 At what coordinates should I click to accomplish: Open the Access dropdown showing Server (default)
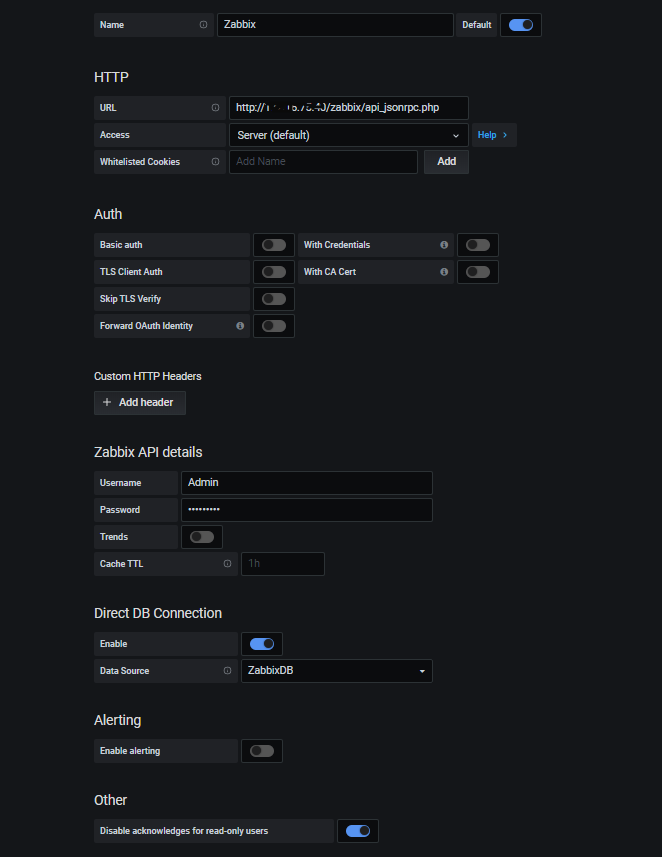348,134
